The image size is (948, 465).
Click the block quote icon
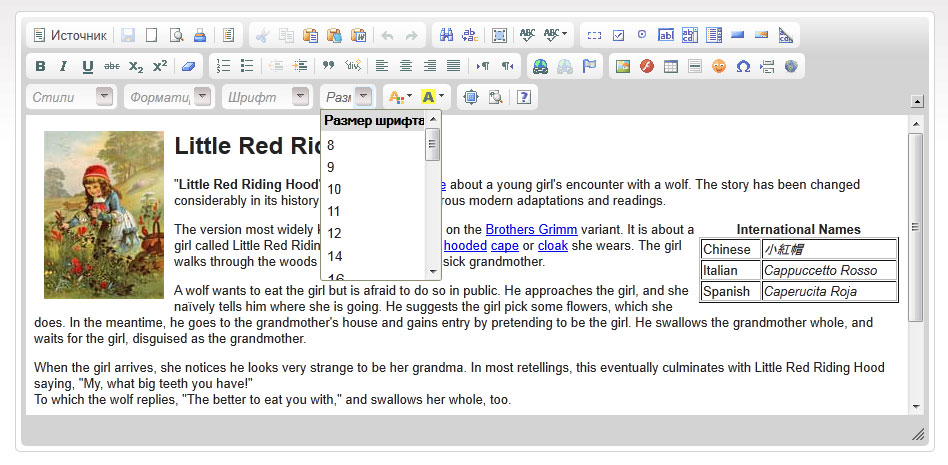click(328, 67)
